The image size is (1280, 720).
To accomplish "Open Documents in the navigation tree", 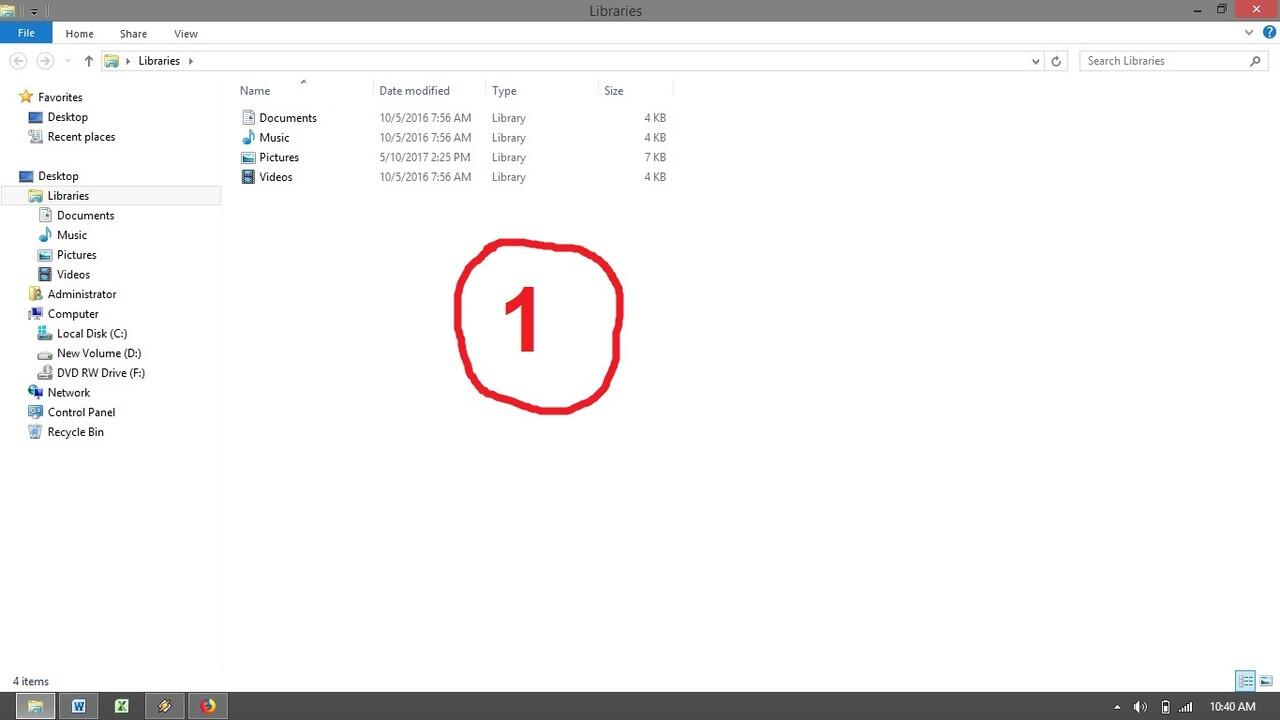I will 85,215.
